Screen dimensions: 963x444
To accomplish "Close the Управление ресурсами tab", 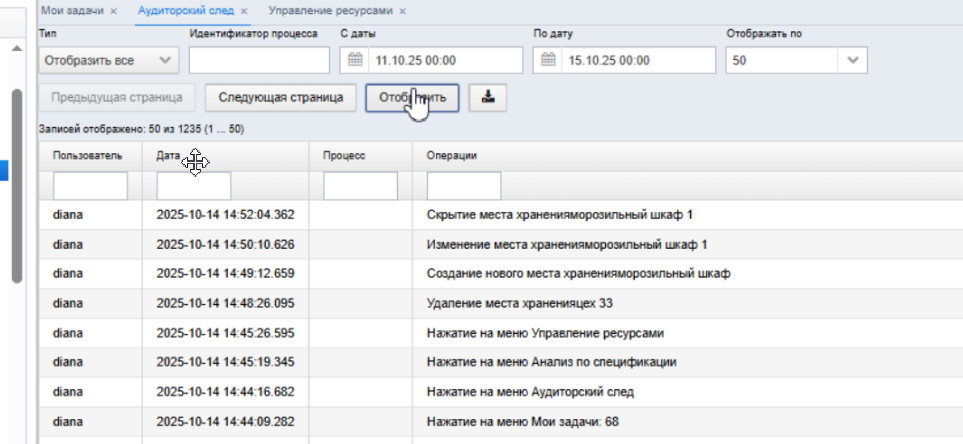I will pyautogui.click(x=402, y=11).
